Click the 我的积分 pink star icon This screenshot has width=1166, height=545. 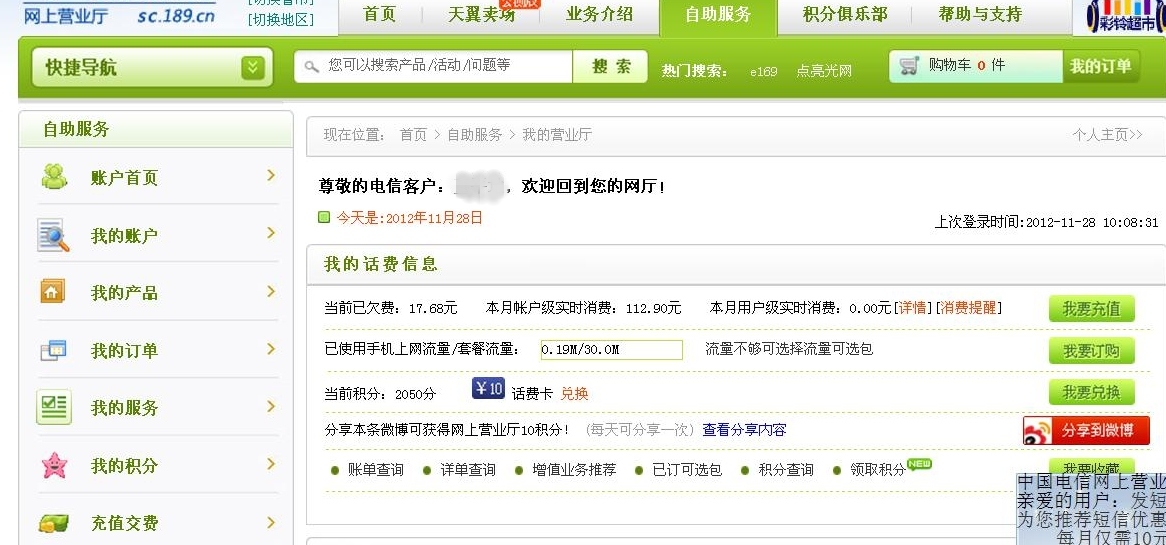pos(54,465)
